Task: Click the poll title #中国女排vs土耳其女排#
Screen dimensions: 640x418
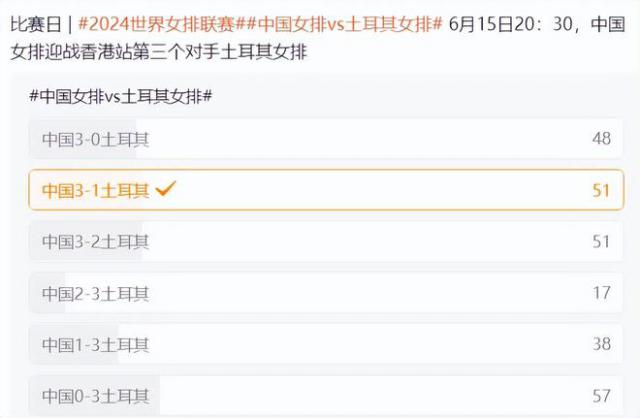Action: click(124, 95)
